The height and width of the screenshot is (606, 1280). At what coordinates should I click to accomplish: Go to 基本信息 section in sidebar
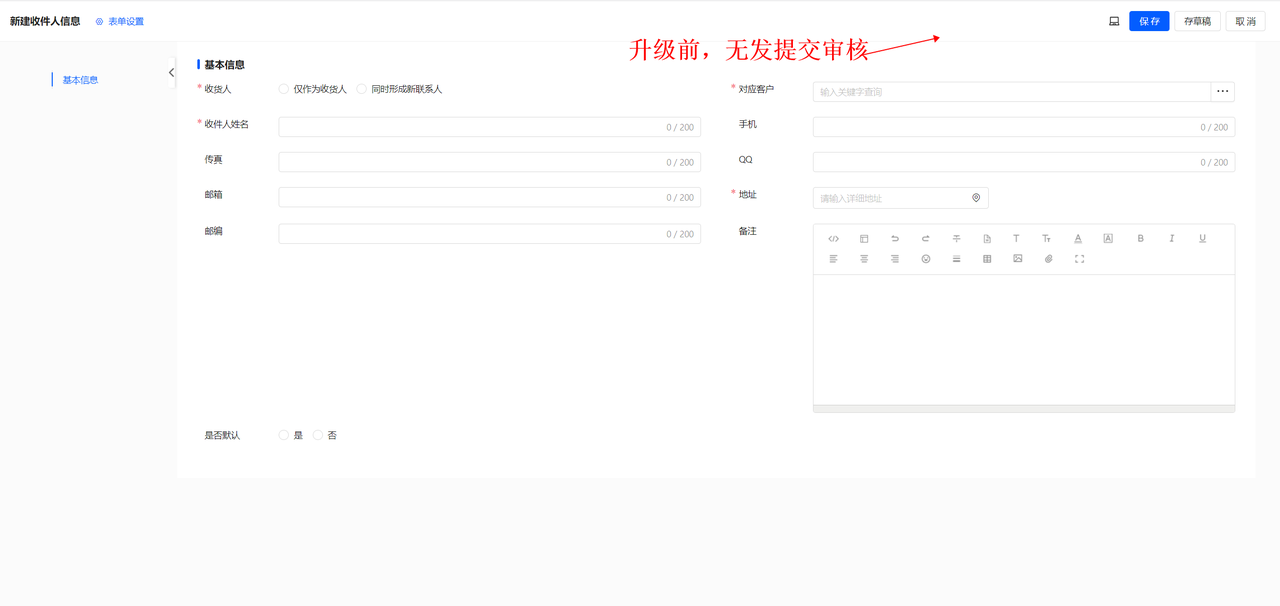coord(80,80)
